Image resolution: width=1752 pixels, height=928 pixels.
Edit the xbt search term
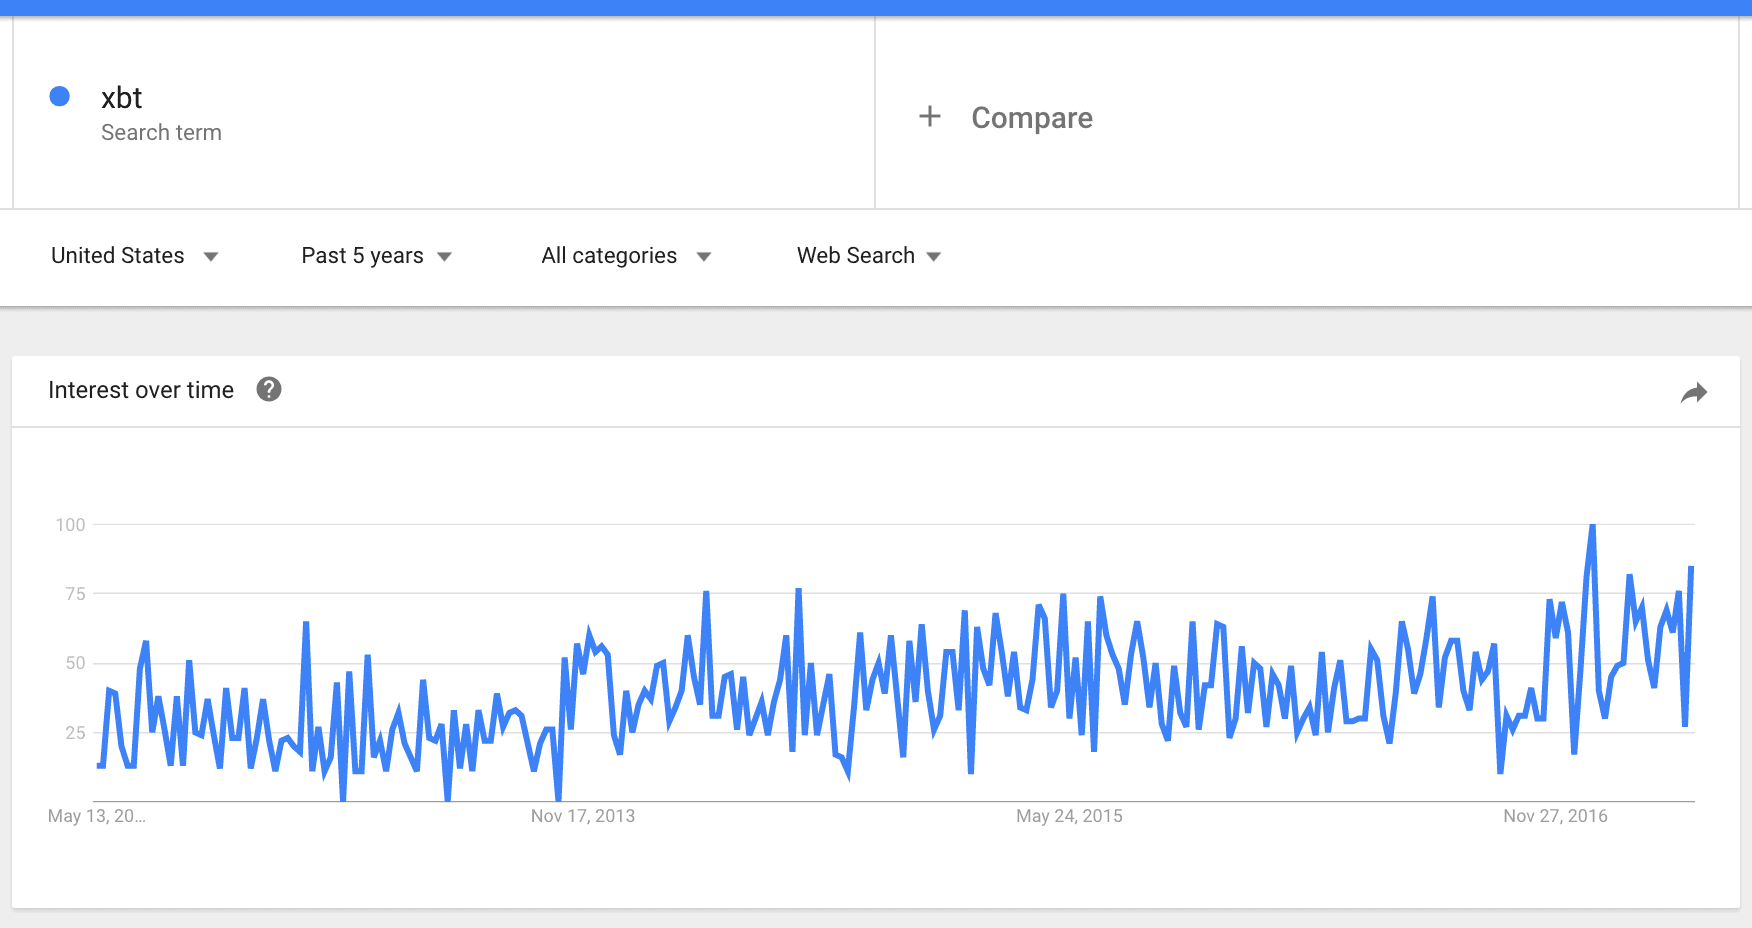coord(122,98)
